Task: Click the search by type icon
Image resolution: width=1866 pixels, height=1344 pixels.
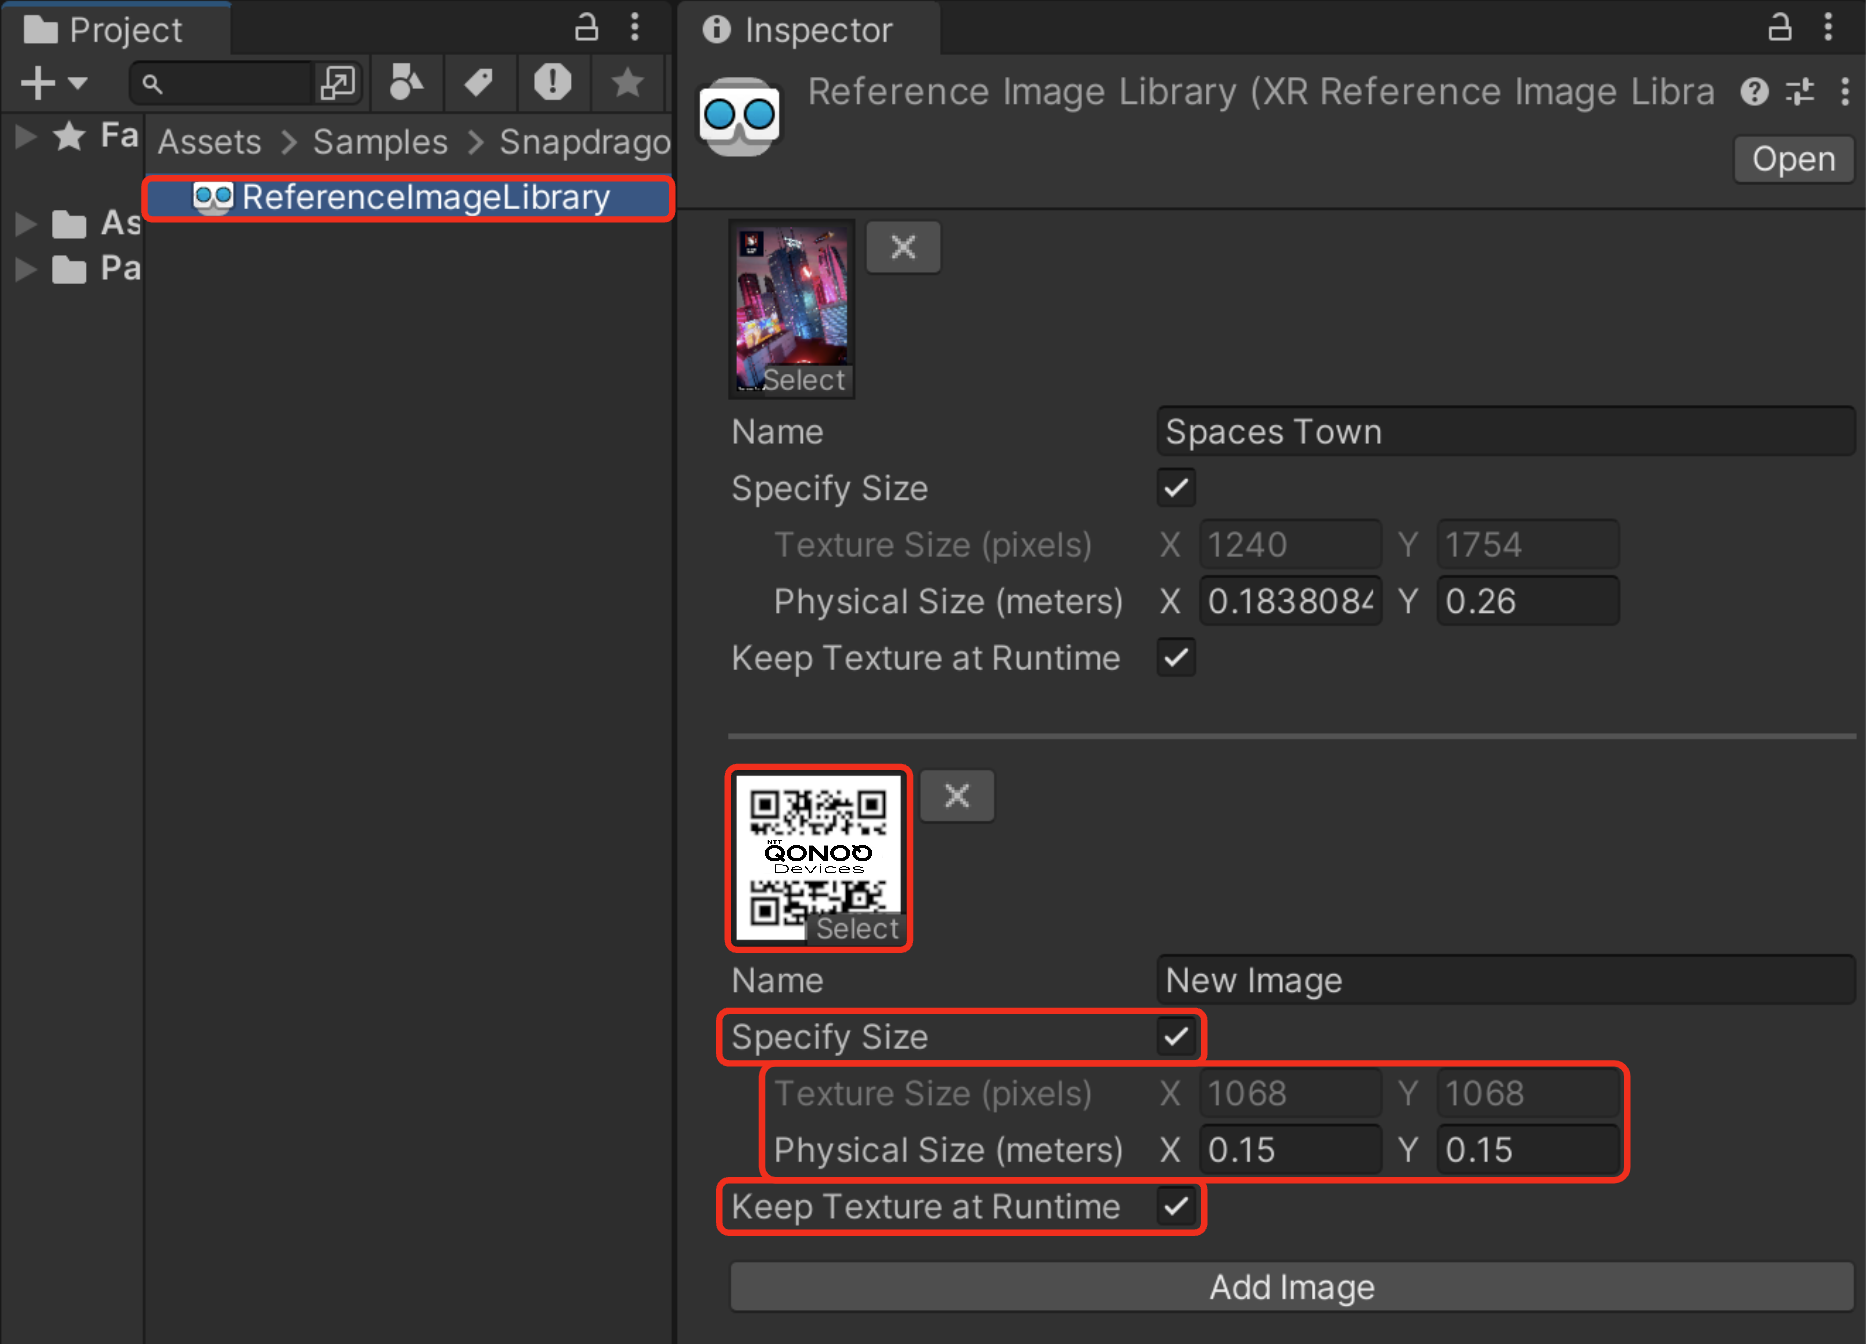Action: point(406,83)
